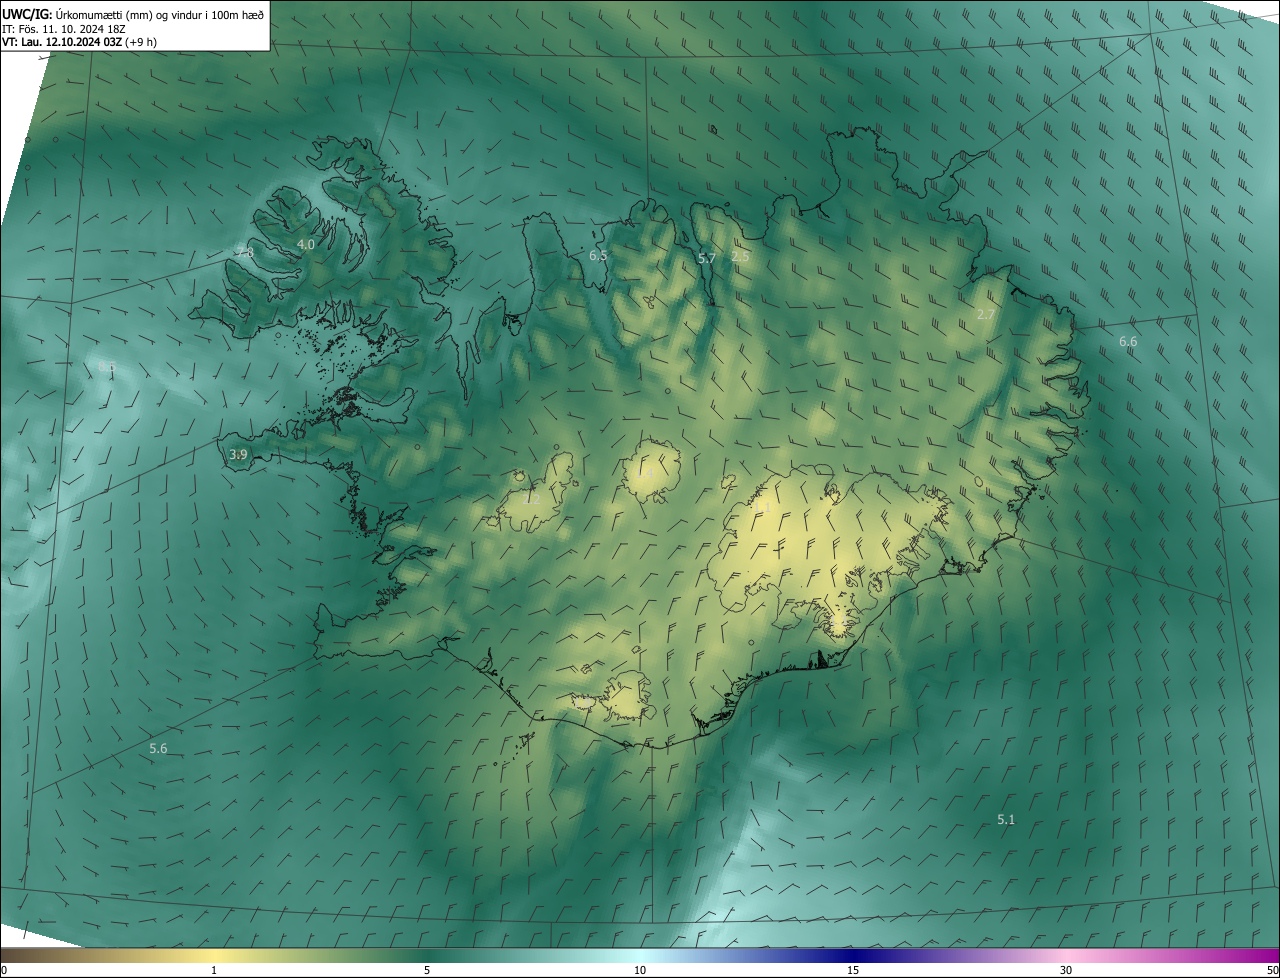Image resolution: width=1280 pixels, height=978 pixels.
Task: Select the 4.0 value over the Westfjords
Action: click(x=306, y=244)
